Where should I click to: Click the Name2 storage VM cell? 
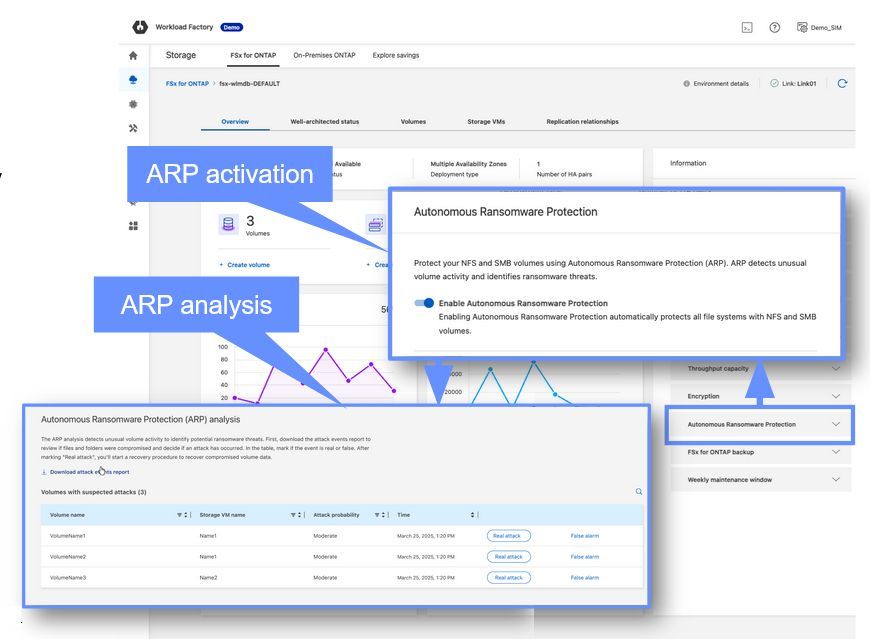point(208,577)
